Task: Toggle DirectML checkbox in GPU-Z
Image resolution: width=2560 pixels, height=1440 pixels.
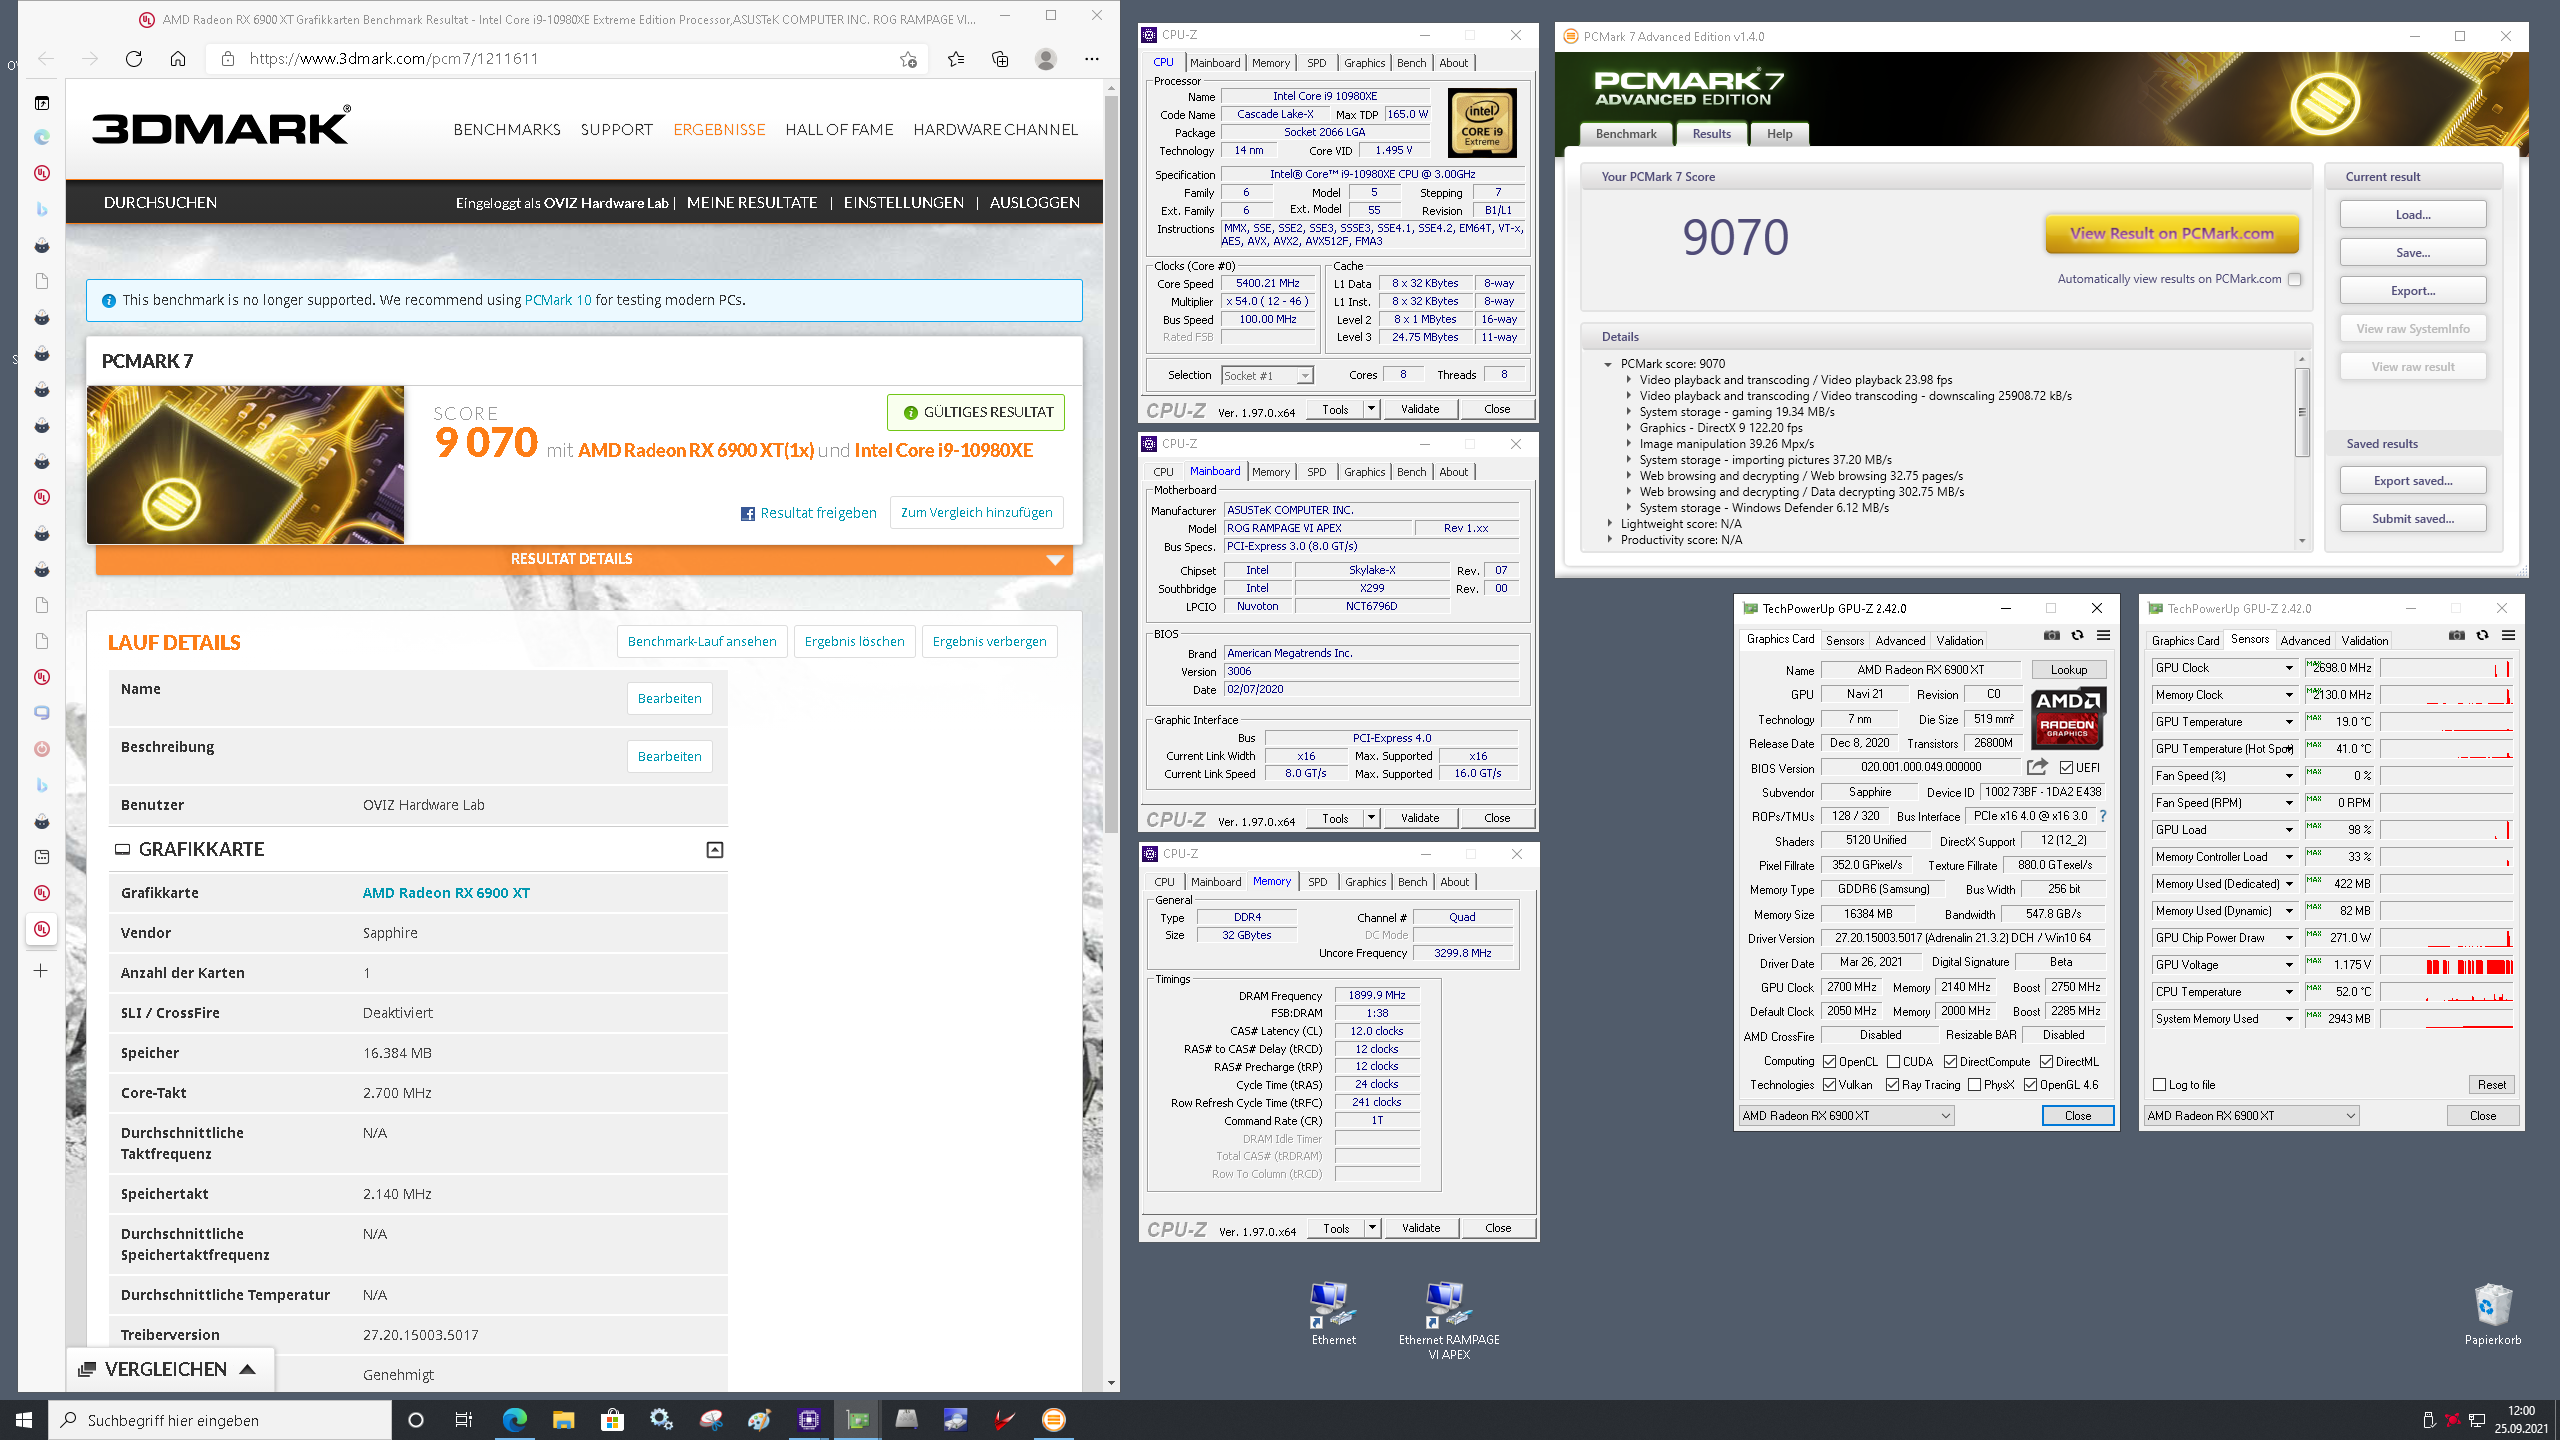Action: [x=2046, y=1062]
